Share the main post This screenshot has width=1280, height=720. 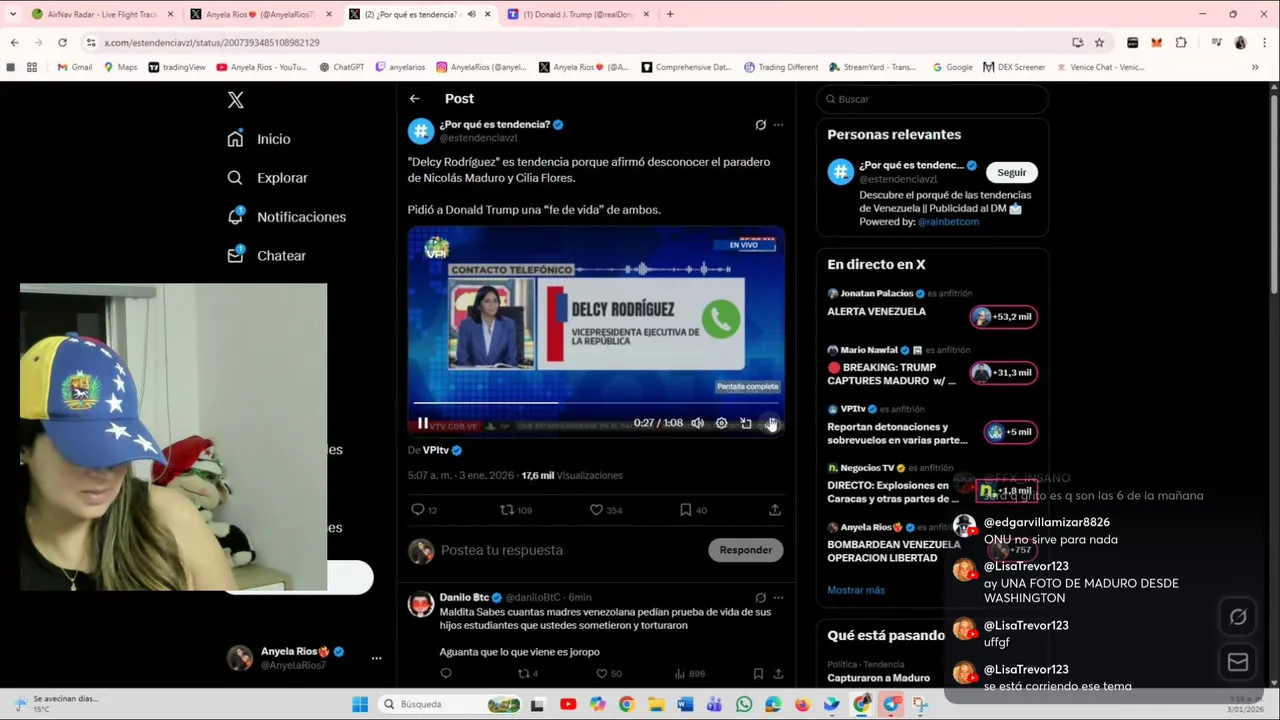774,510
